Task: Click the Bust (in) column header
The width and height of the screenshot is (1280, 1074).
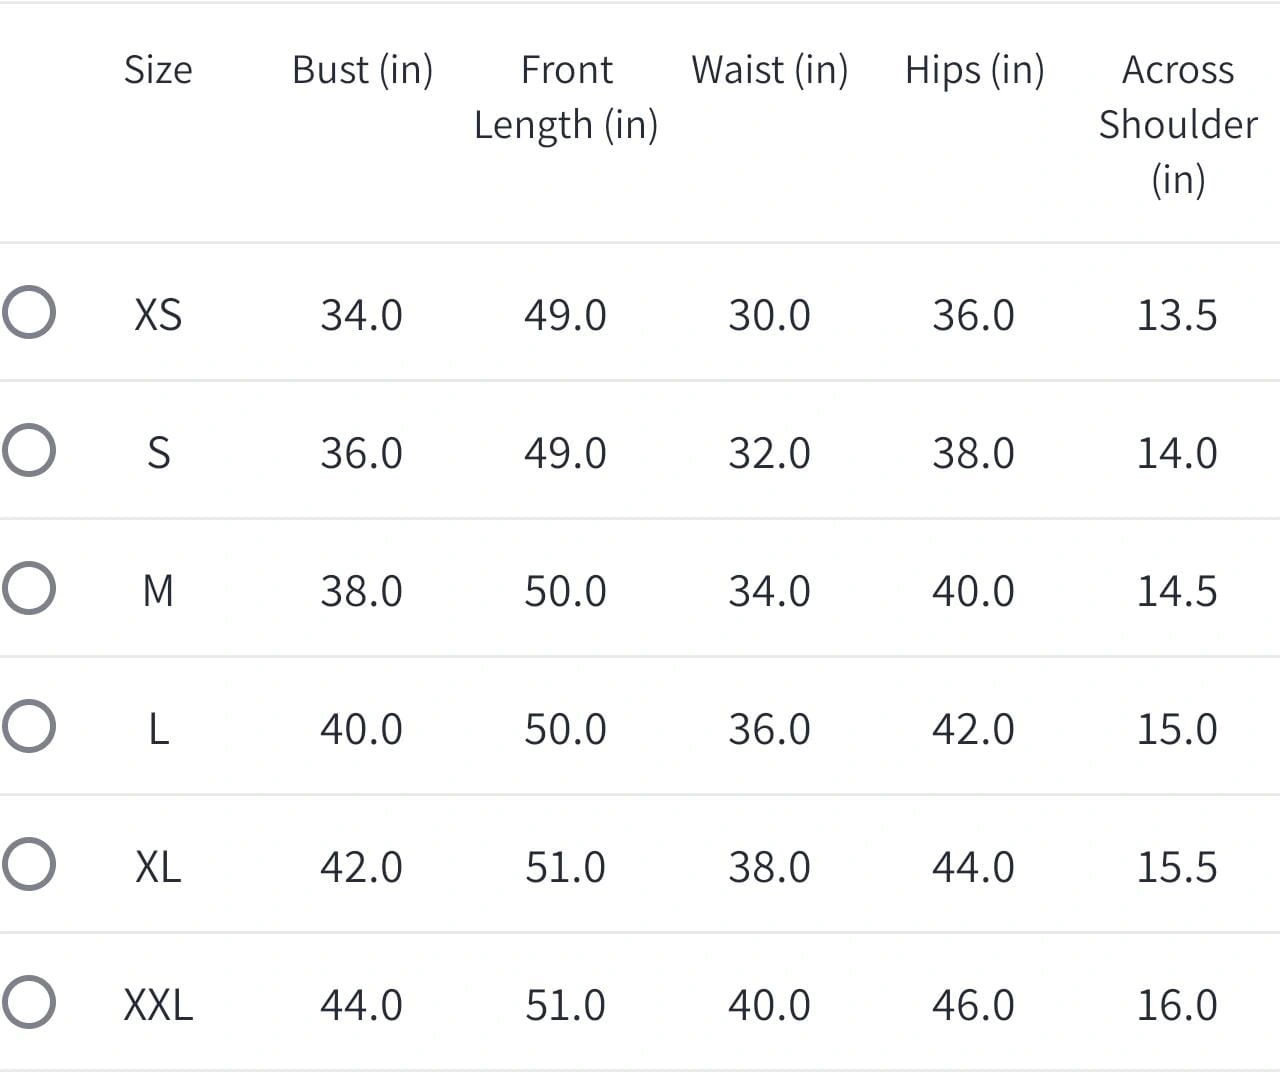Action: 362,70
